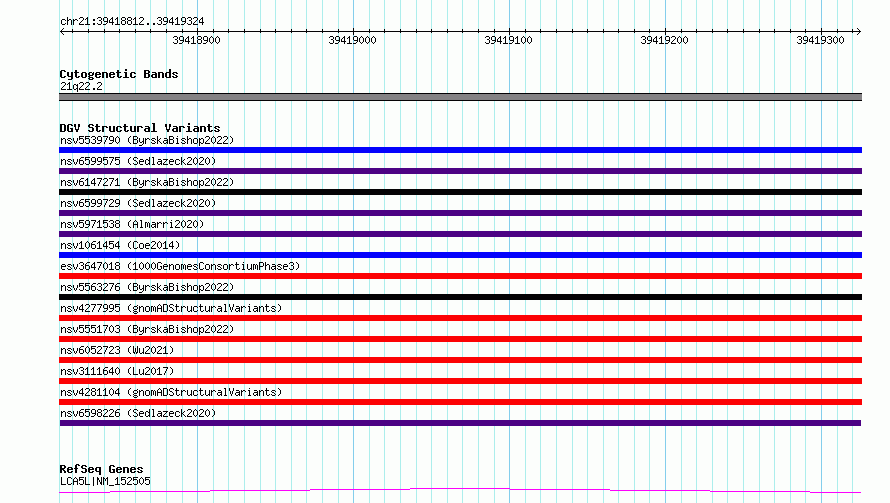Click the red bar for esv3647018
890x503 pixels.
click(x=460, y=276)
